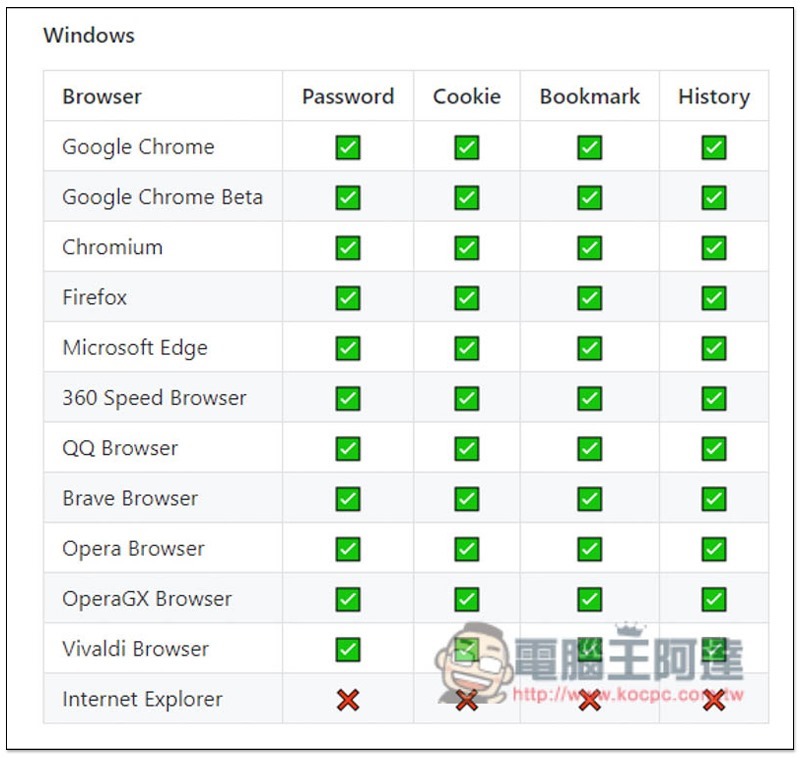Click the Bookmark column header
800x758 pixels.
click(589, 97)
